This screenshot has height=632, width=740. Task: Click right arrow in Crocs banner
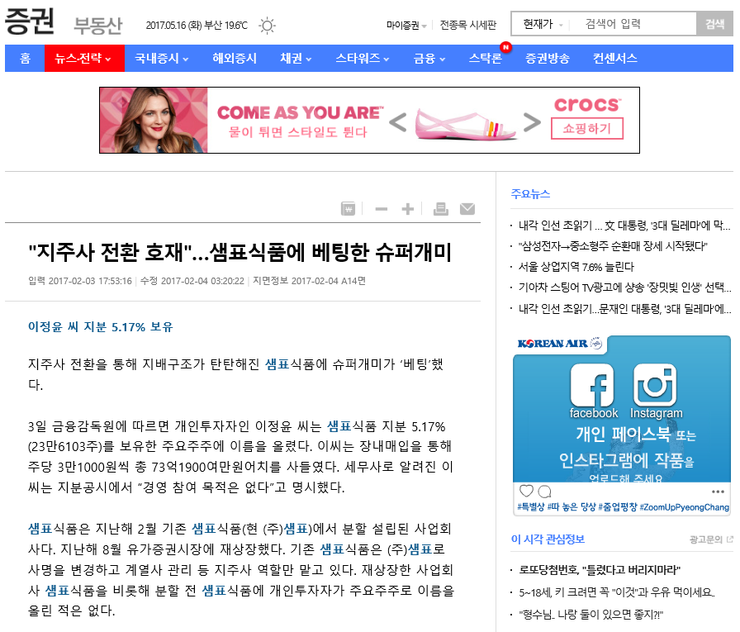(x=532, y=122)
